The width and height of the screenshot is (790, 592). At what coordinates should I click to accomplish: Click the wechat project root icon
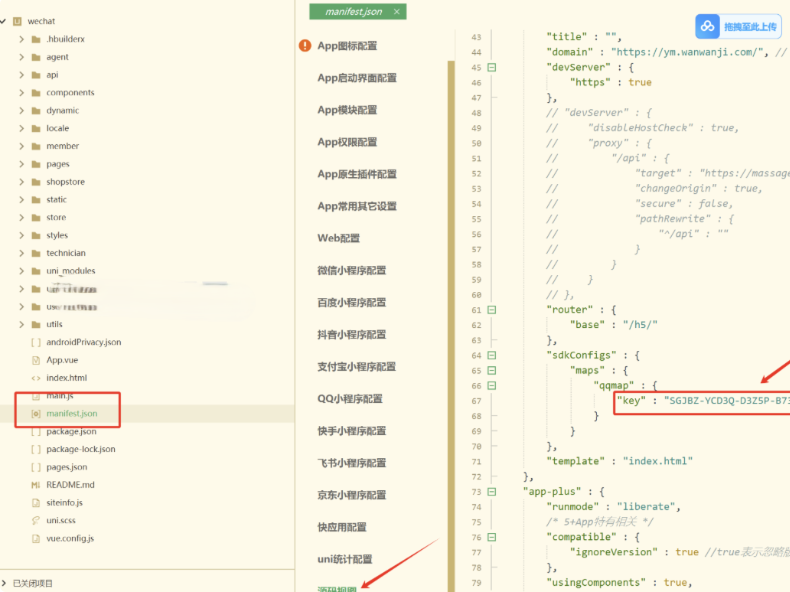pos(17,21)
